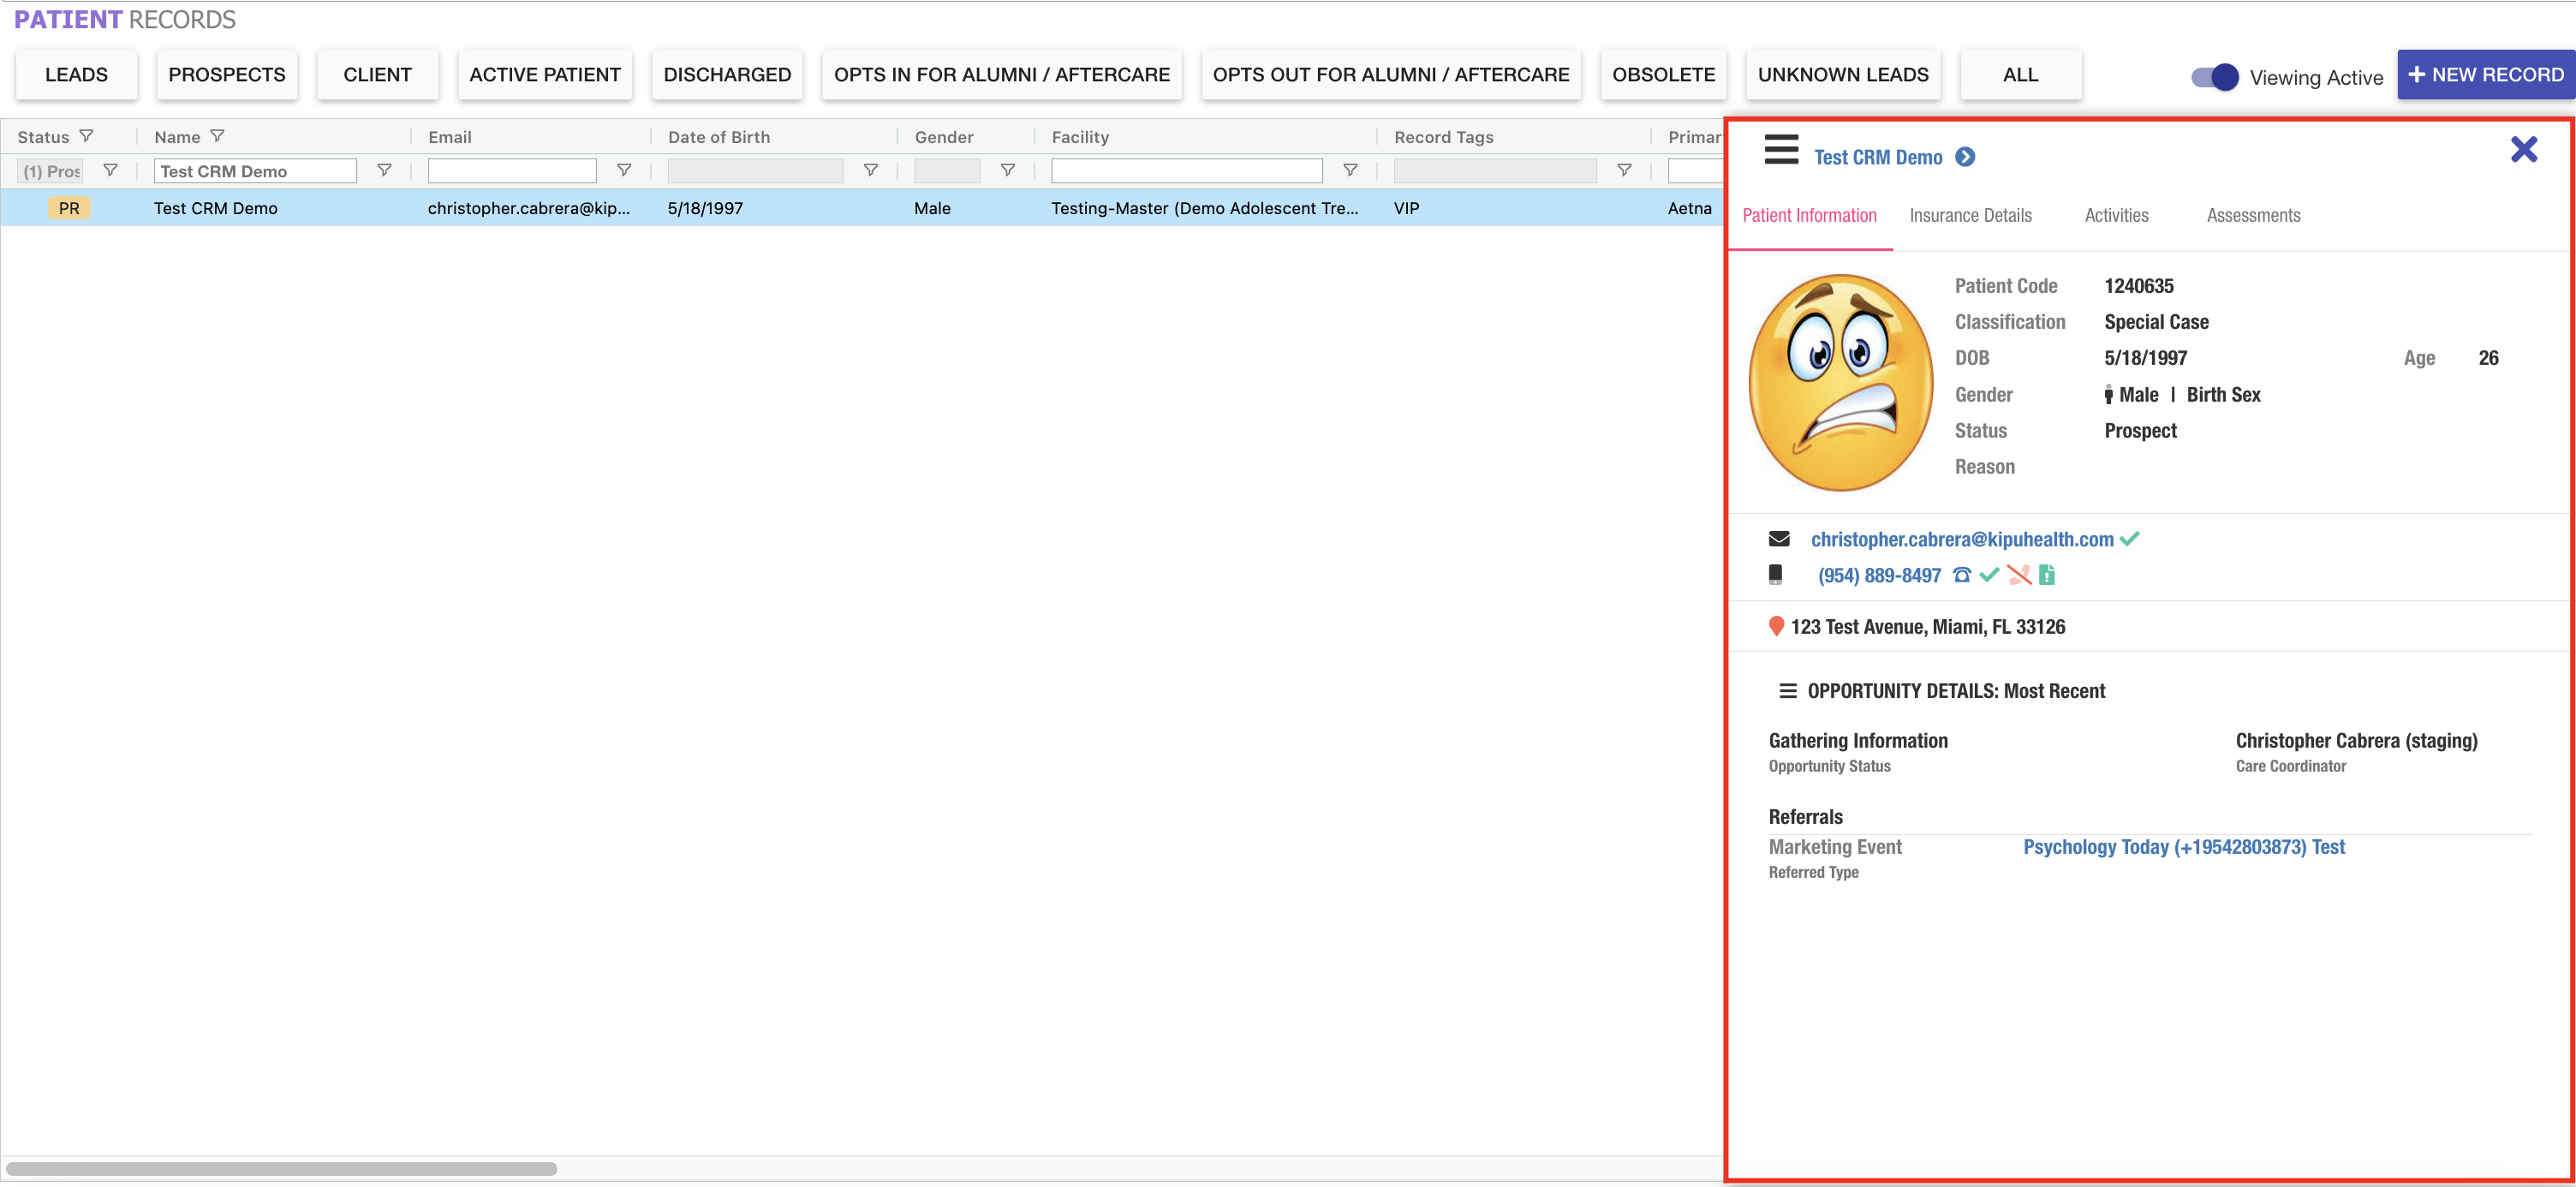
Task: Open the Facility filter dropdown
Action: (x=1350, y=170)
